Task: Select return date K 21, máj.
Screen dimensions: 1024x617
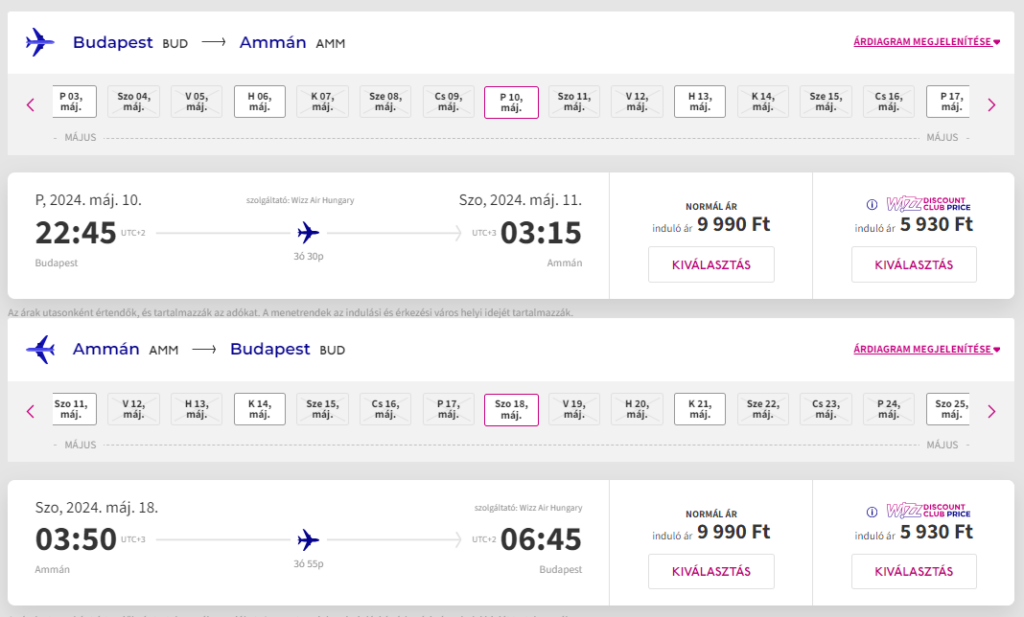Action: 699,409
